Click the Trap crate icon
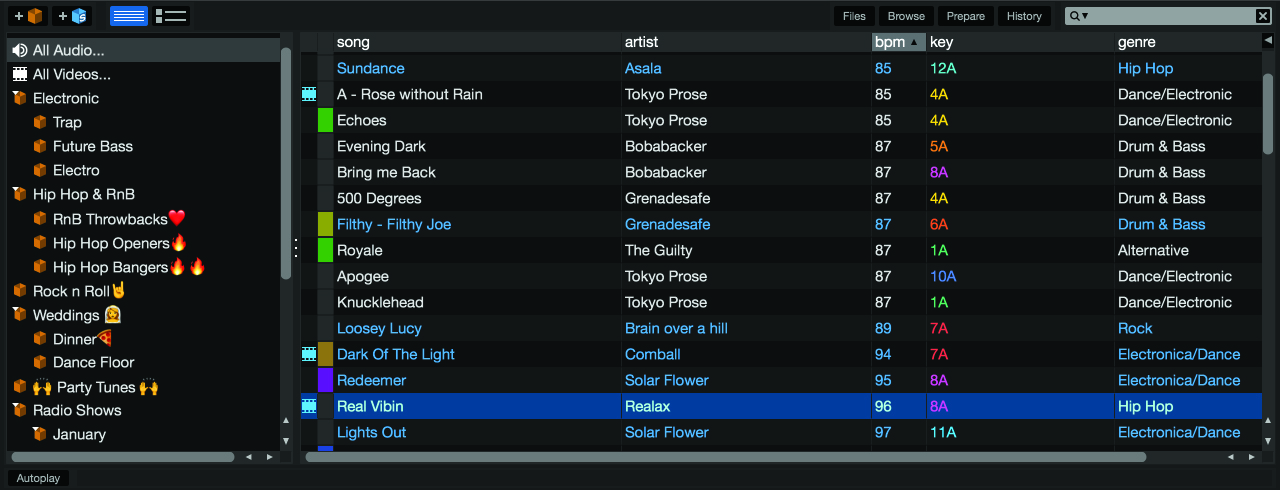This screenshot has width=1280, height=490. click(40, 122)
